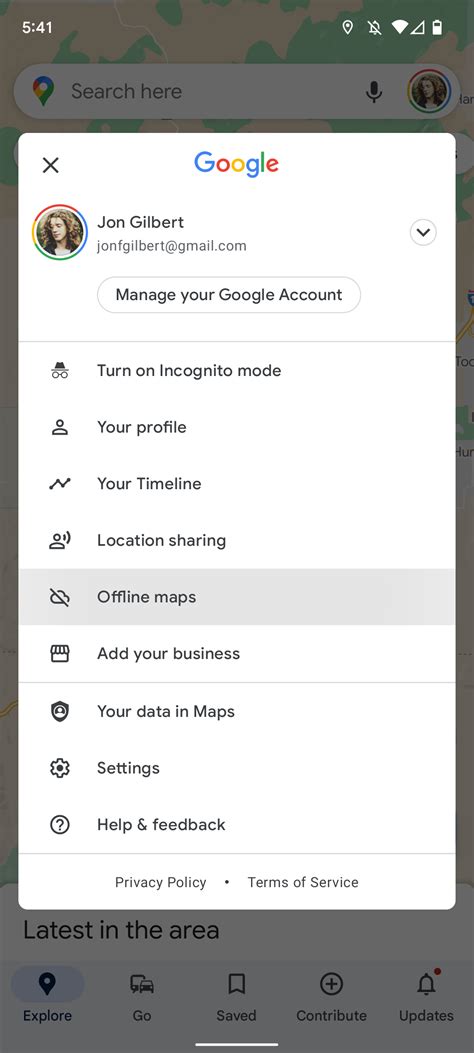Tap the Your profile person icon
Screen dimensions: 474x1053
pos(60,427)
